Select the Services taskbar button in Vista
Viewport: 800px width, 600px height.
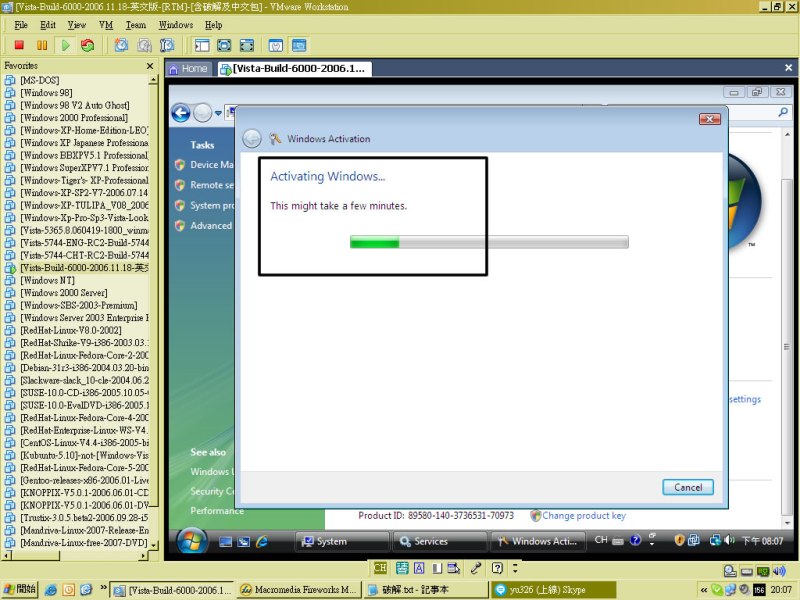click(x=439, y=541)
